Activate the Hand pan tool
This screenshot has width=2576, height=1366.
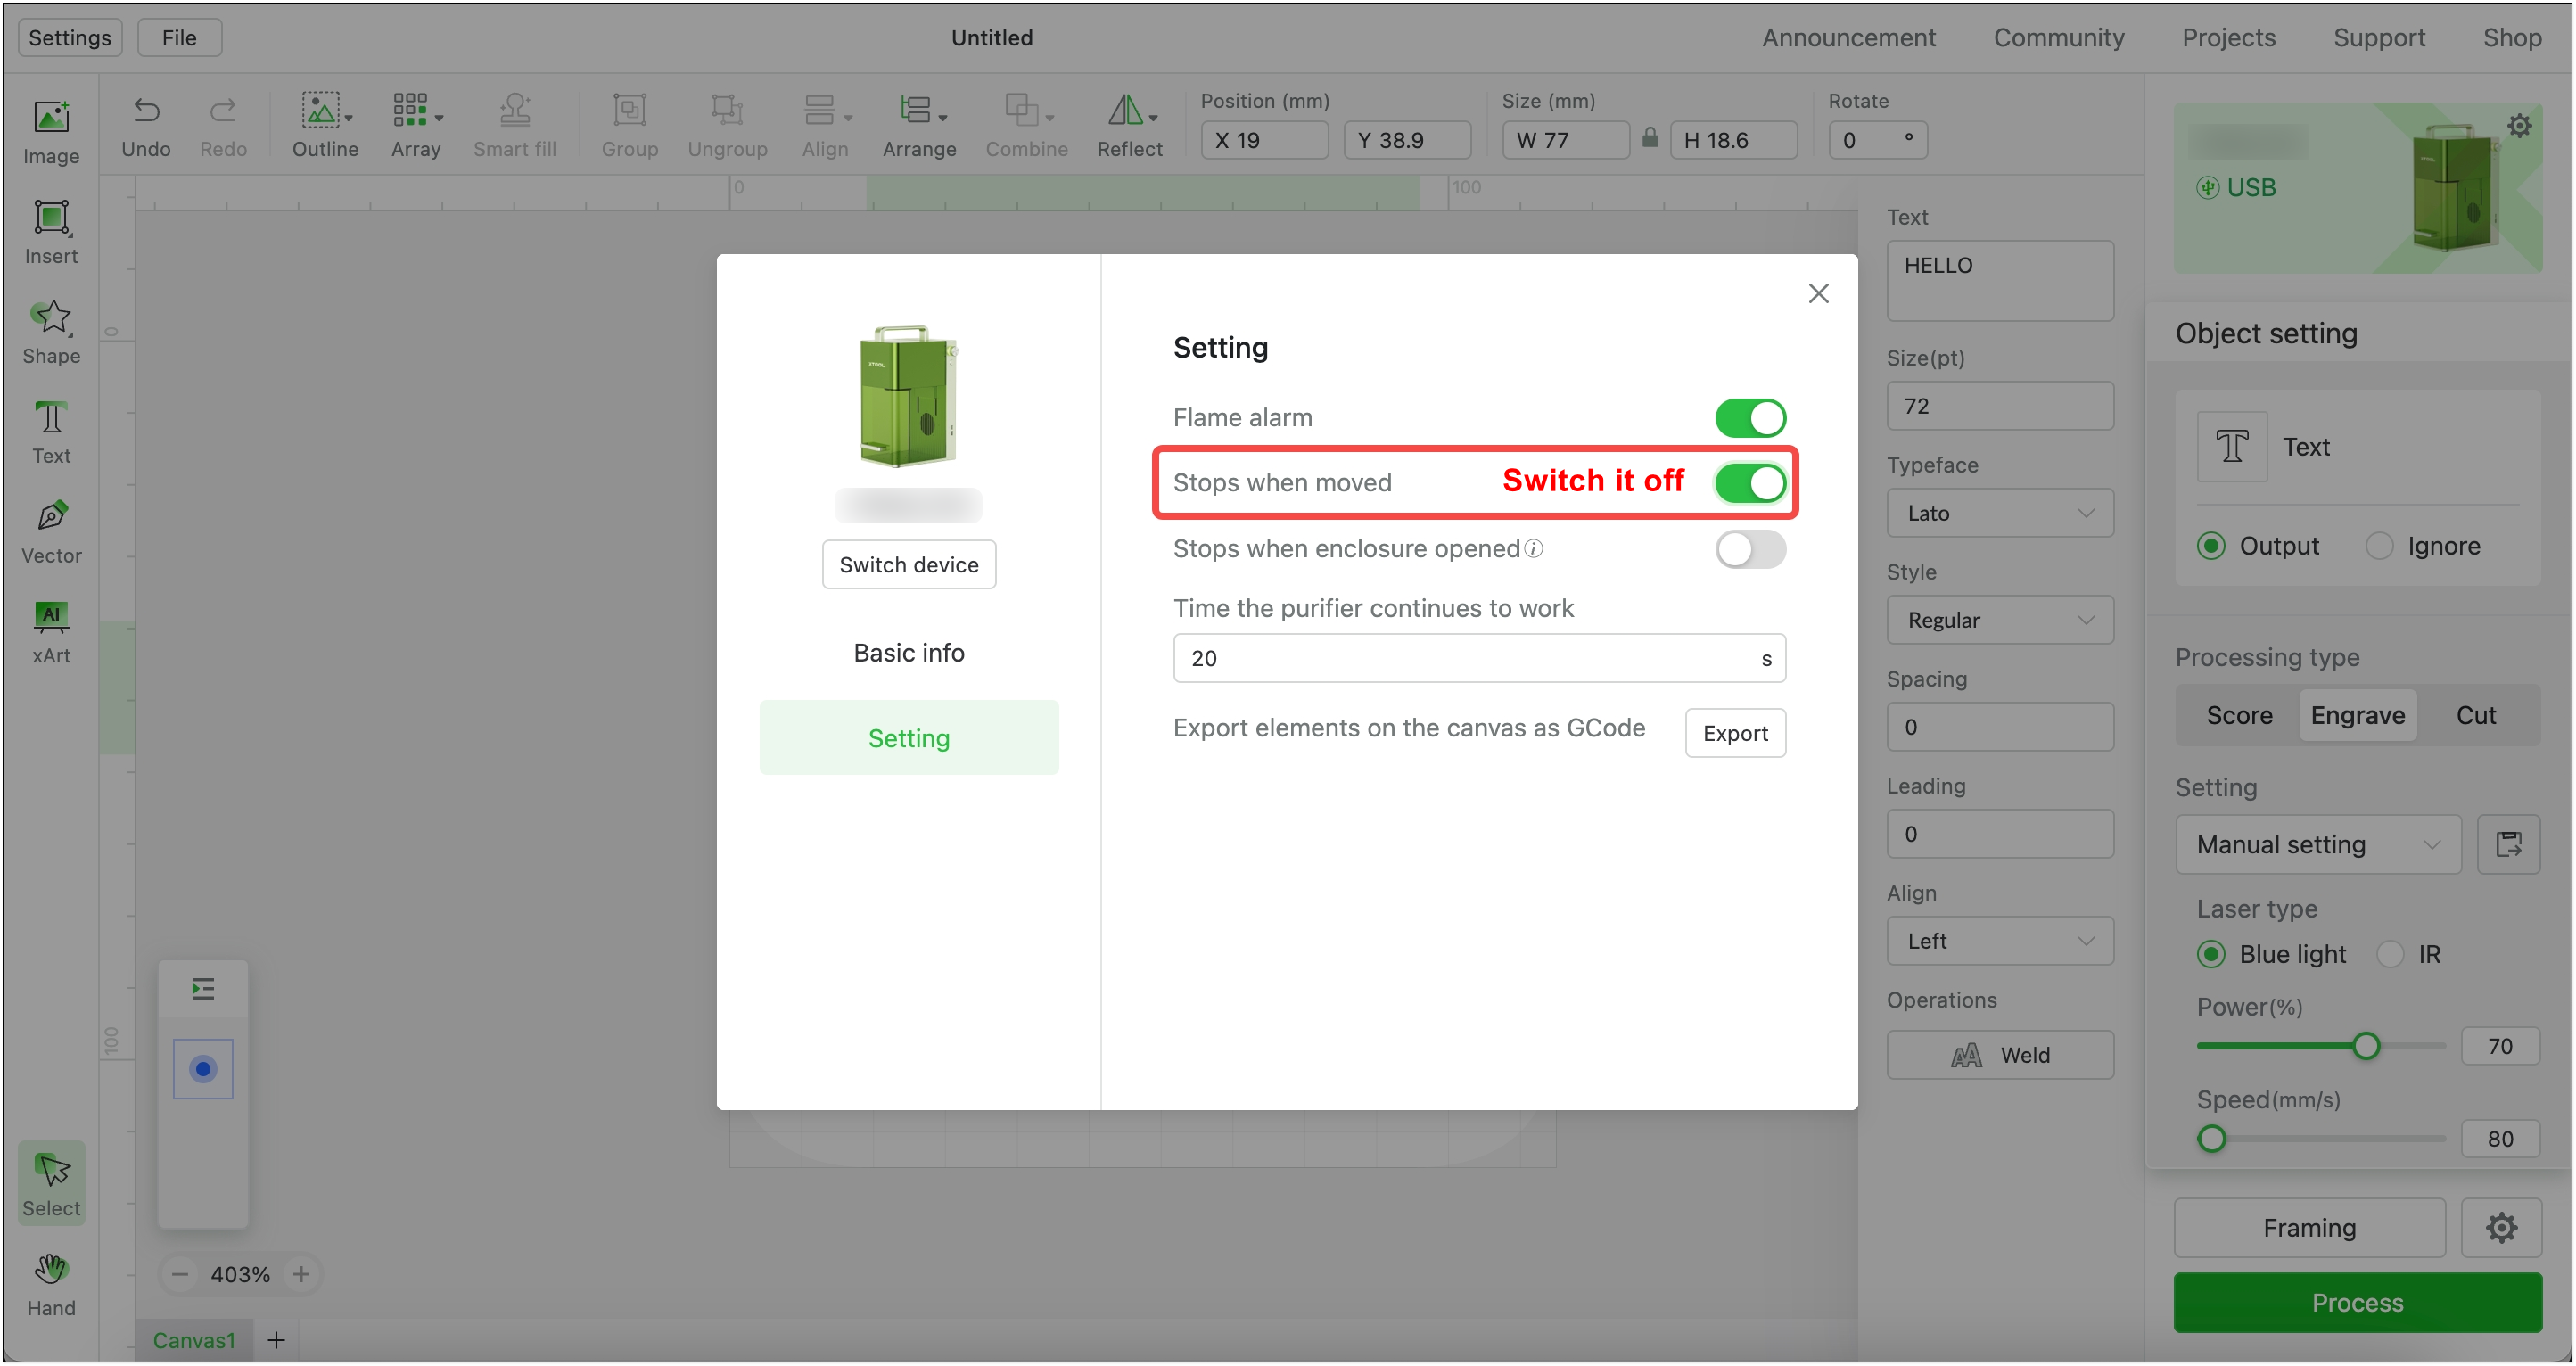(51, 1284)
